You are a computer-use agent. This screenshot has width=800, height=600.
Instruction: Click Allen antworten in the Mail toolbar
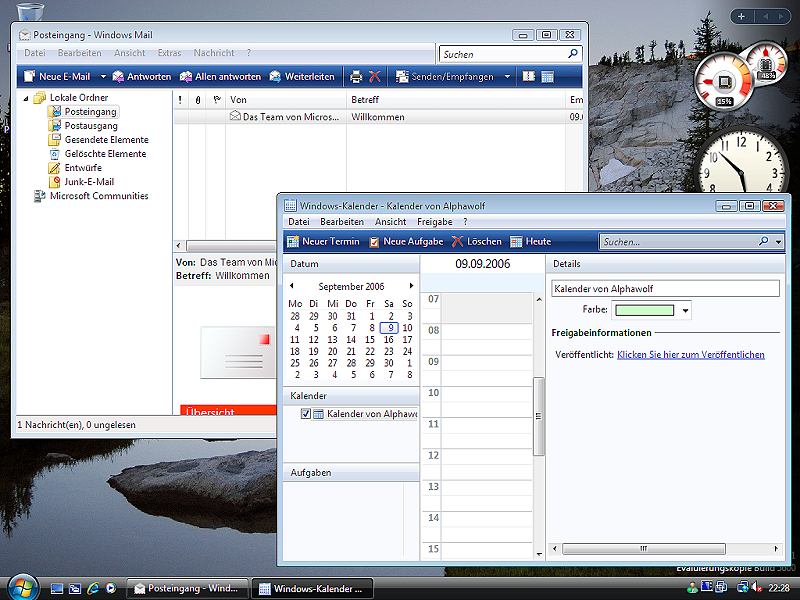tap(220, 76)
